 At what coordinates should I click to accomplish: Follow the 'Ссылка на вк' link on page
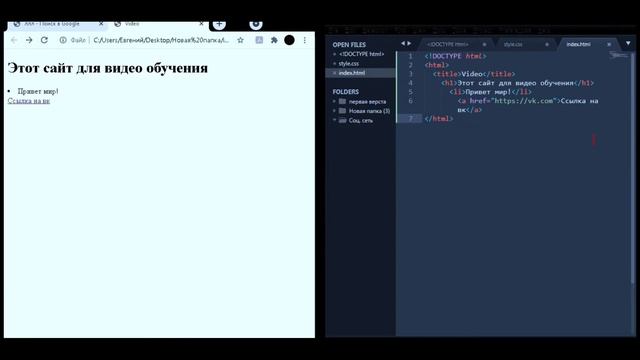pos(29,100)
